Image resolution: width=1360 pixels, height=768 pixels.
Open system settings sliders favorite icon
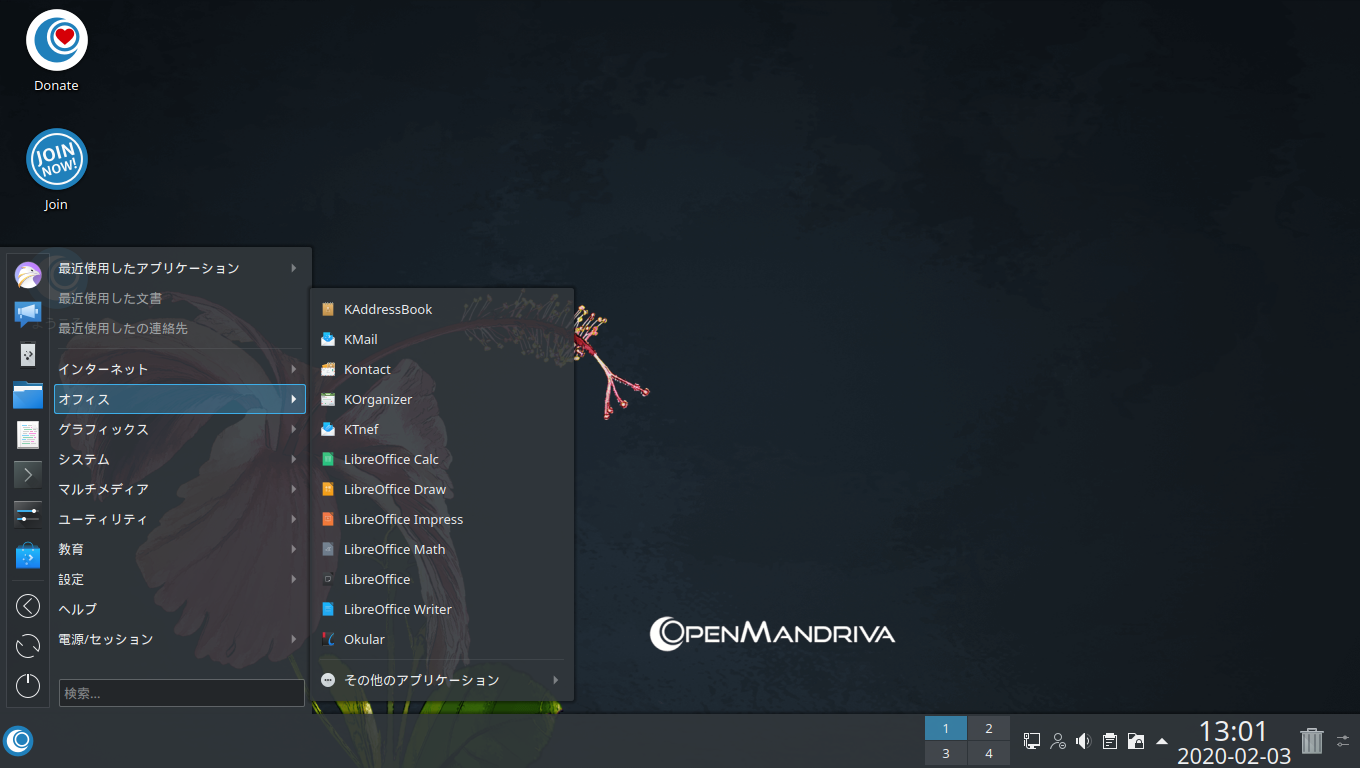28,514
